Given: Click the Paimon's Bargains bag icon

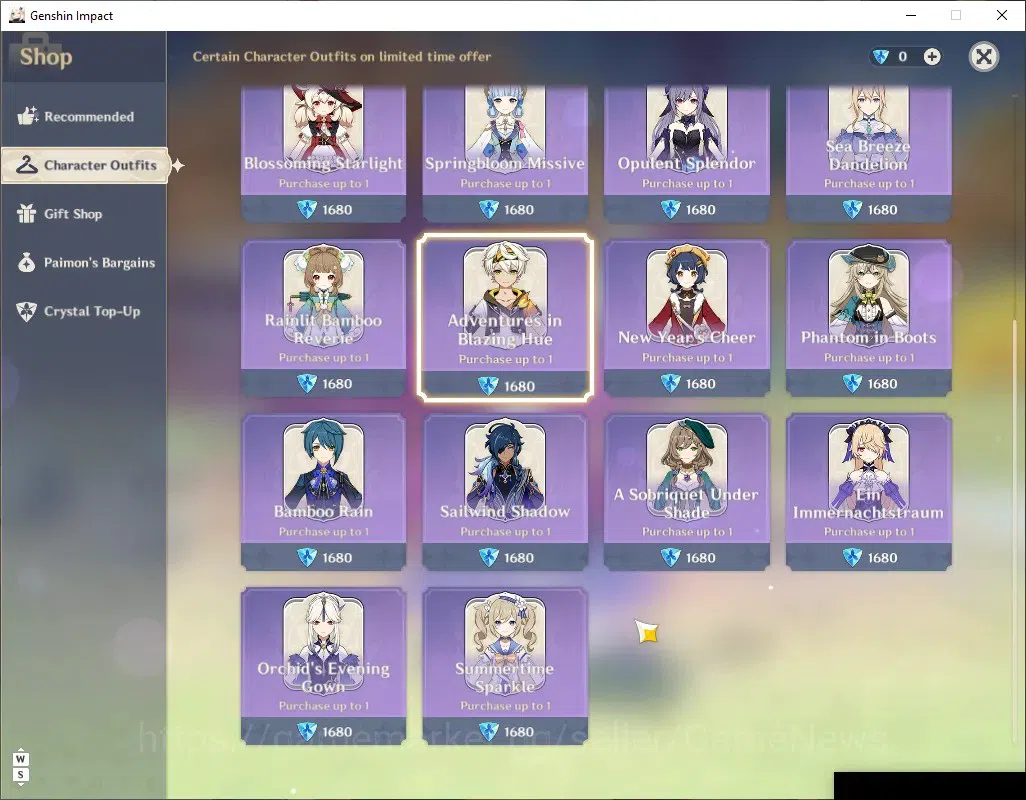Looking at the screenshot, I should point(27,262).
